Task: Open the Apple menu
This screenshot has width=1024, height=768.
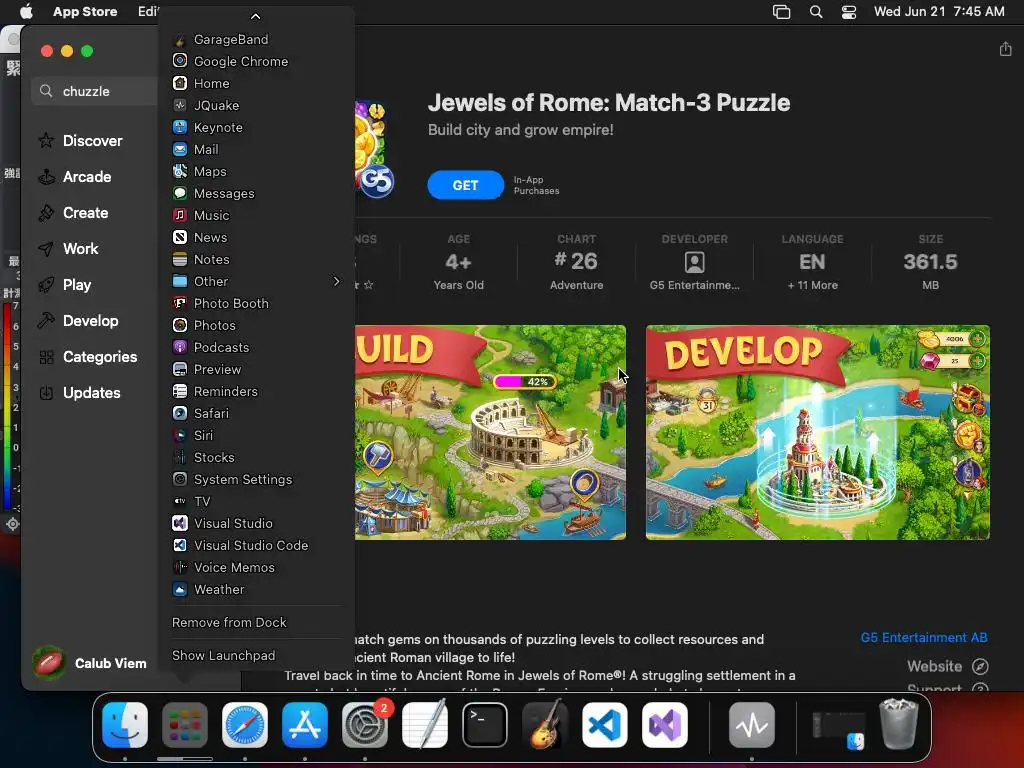Action: (27, 11)
